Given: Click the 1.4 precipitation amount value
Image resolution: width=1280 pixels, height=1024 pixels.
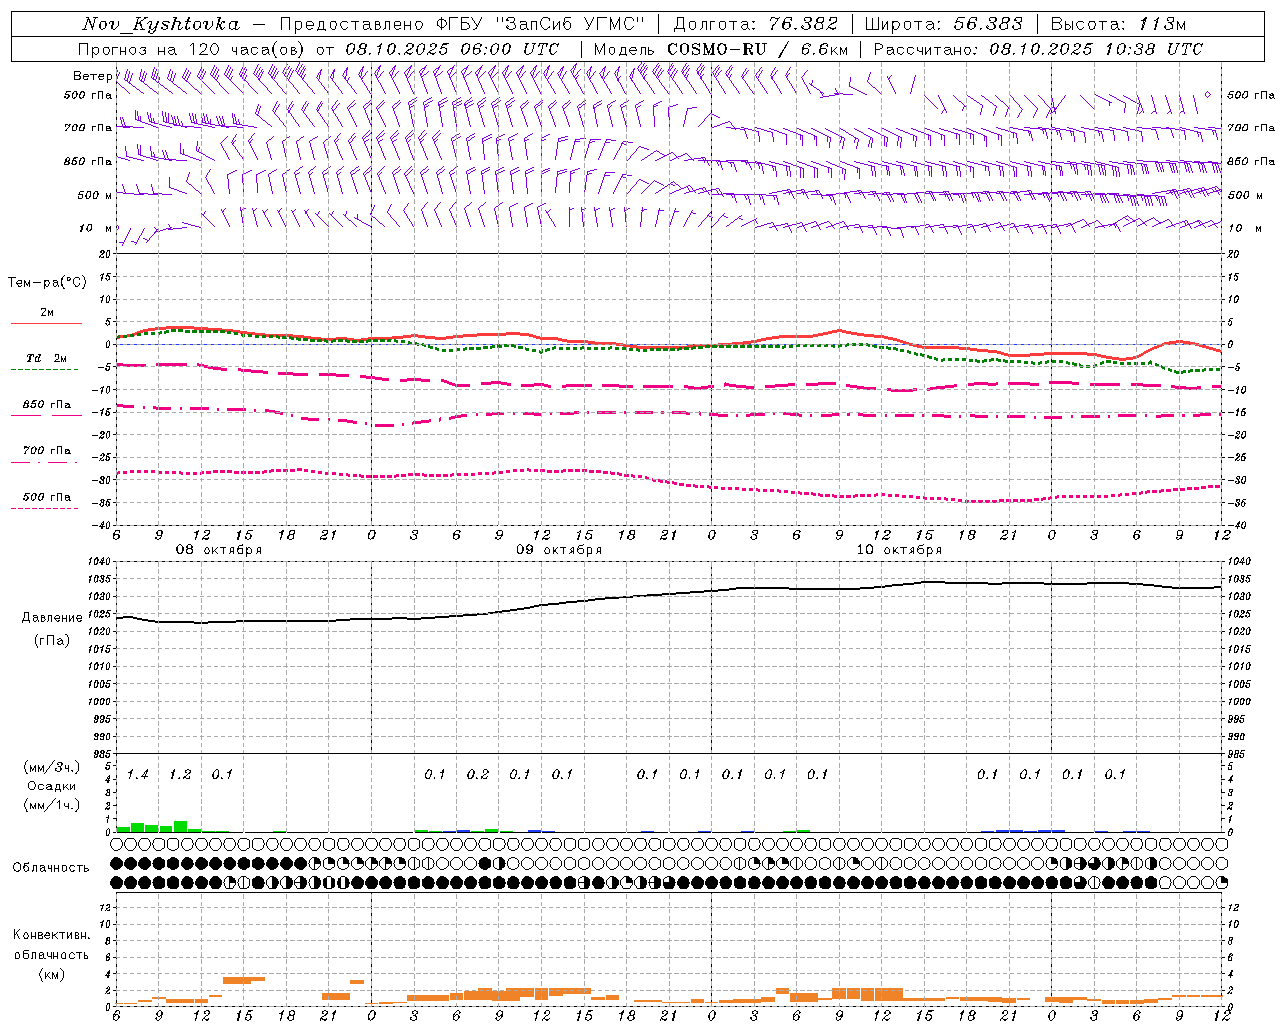Looking at the screenshot, I should [138, 775].
